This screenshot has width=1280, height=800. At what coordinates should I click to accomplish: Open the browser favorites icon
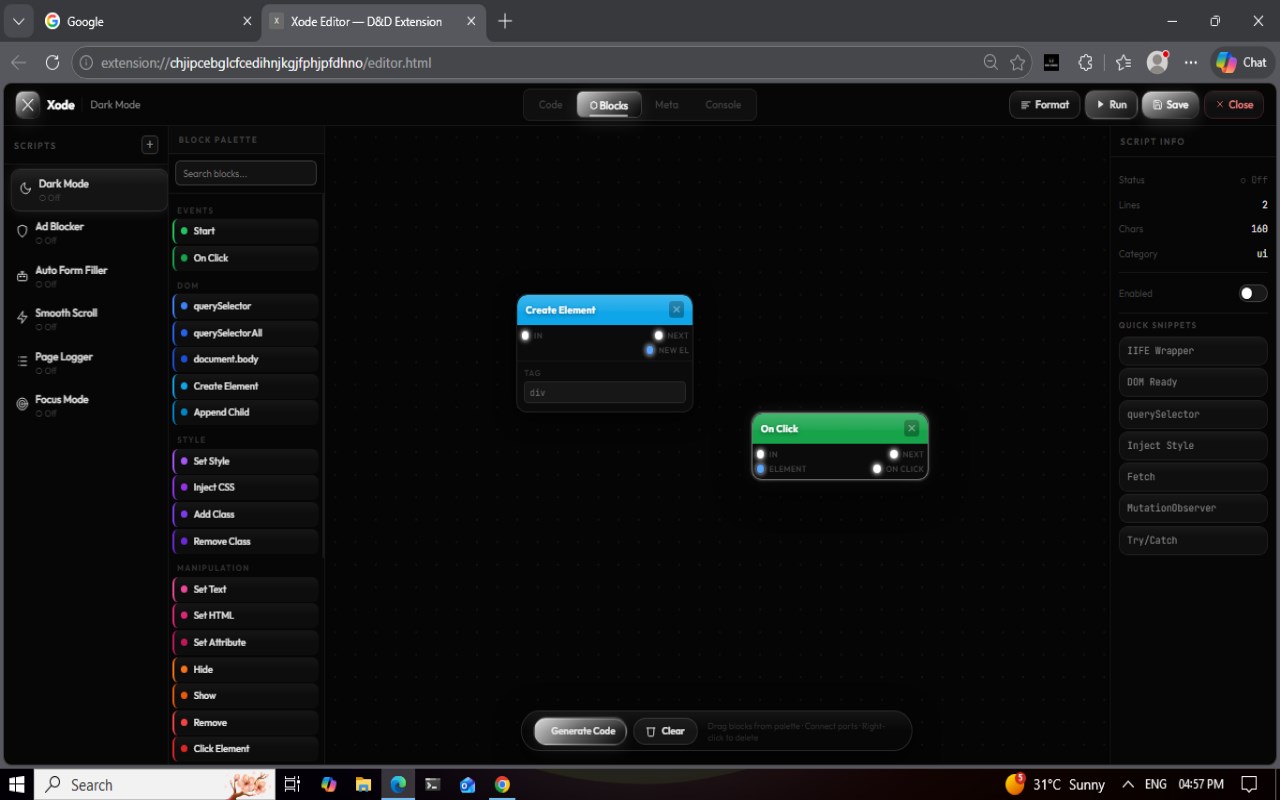point(1123,62)
